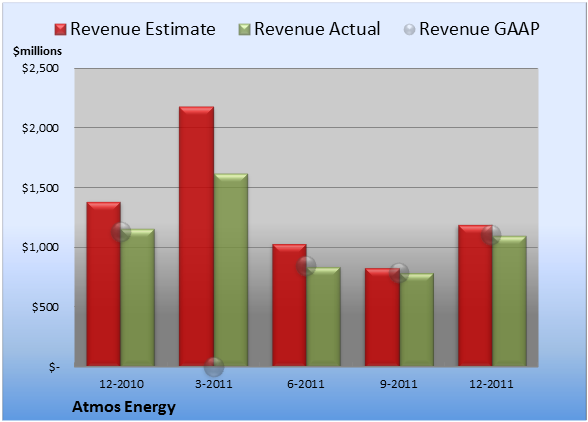Click the red Revenue Estimate legend swatch
Viewport: 588px width, 422px height.
click(x=60, y=29)
